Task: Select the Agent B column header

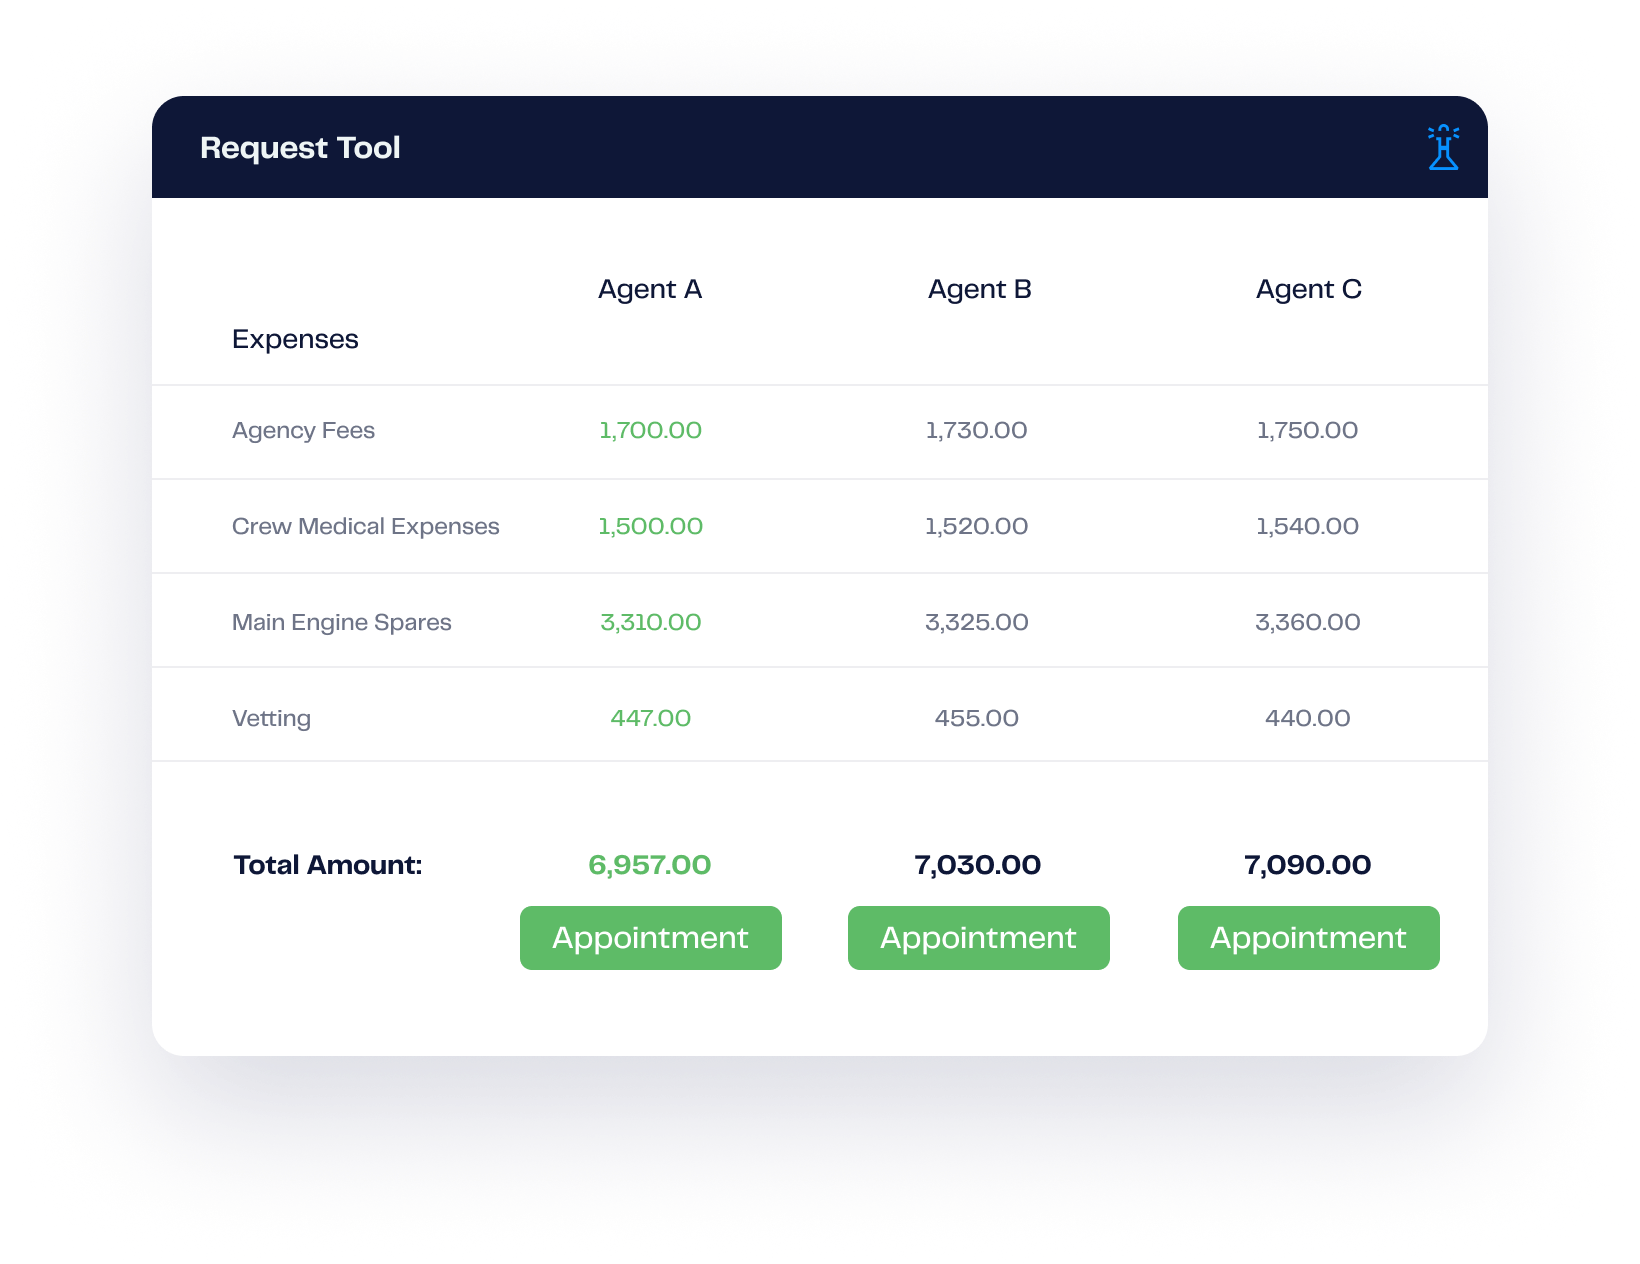Action: [x=979, y=289]
